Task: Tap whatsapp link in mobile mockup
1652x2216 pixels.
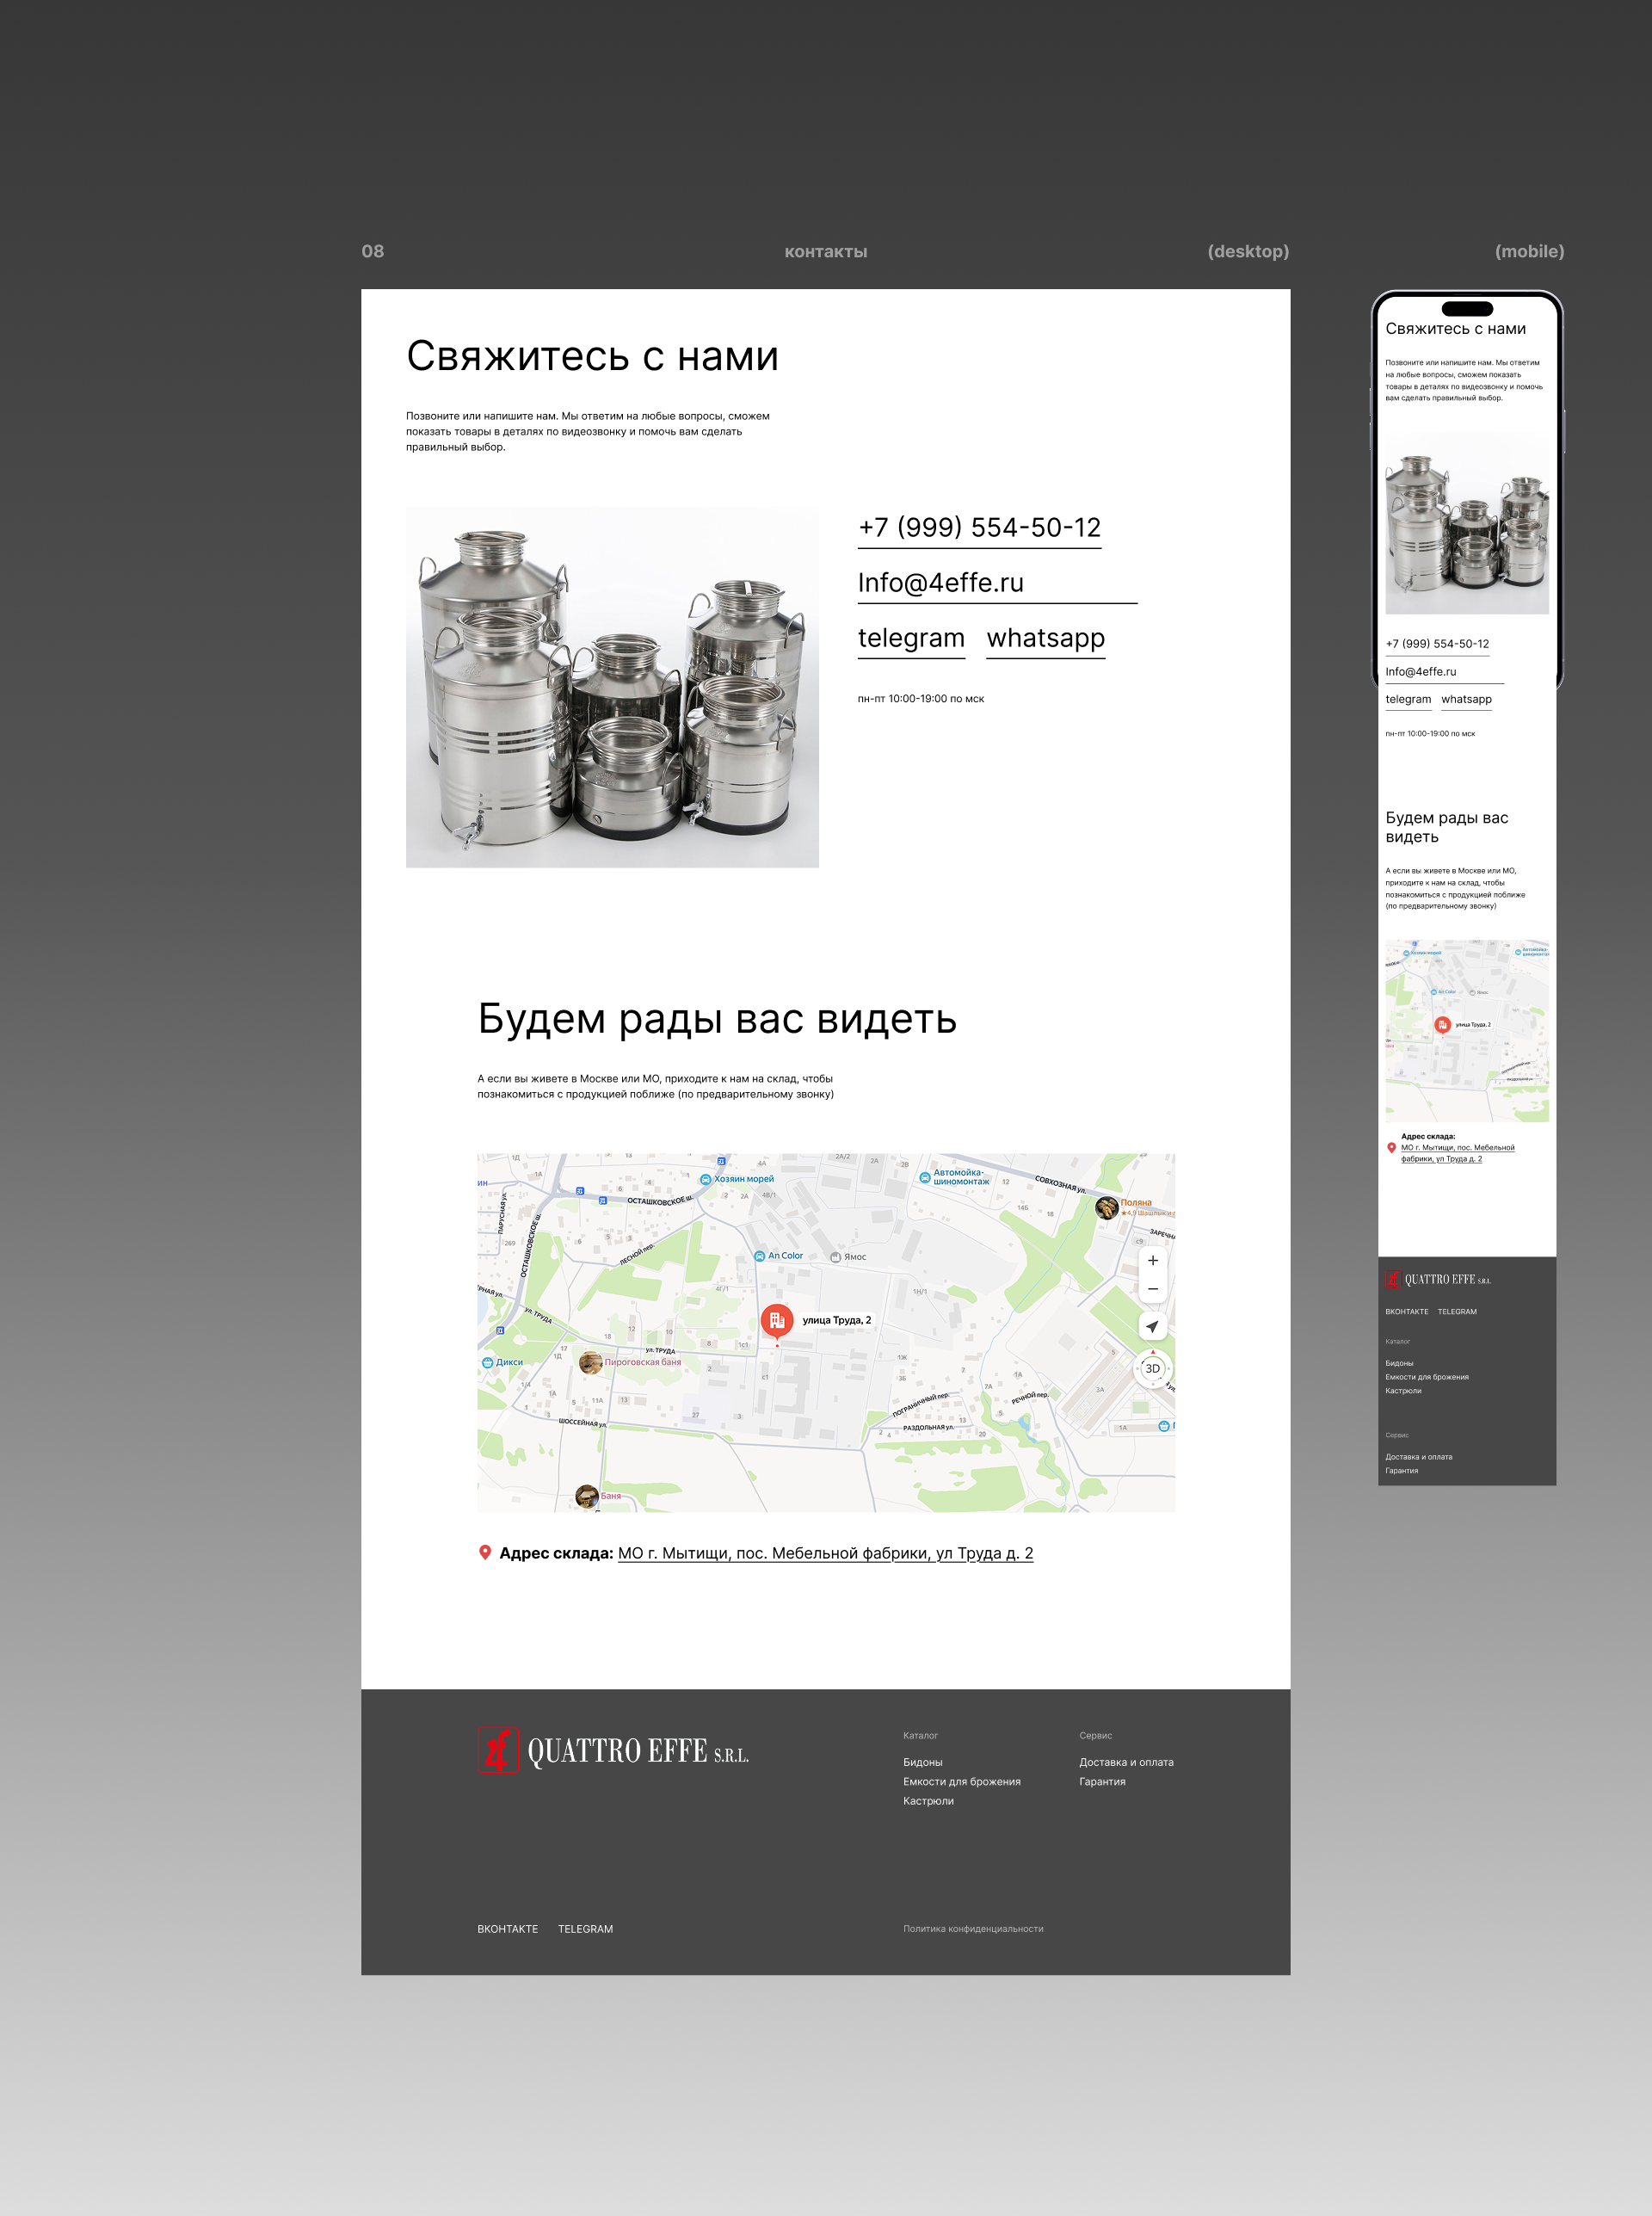Action: pos(1466,699)
